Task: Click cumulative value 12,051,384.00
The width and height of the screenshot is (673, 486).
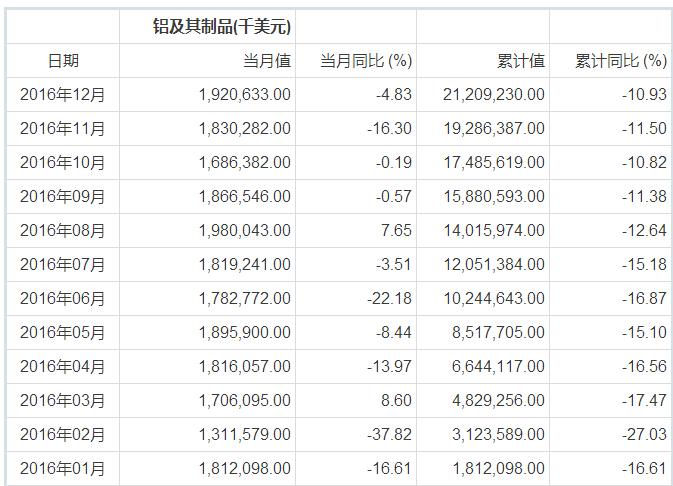Action: coord(494,264)
